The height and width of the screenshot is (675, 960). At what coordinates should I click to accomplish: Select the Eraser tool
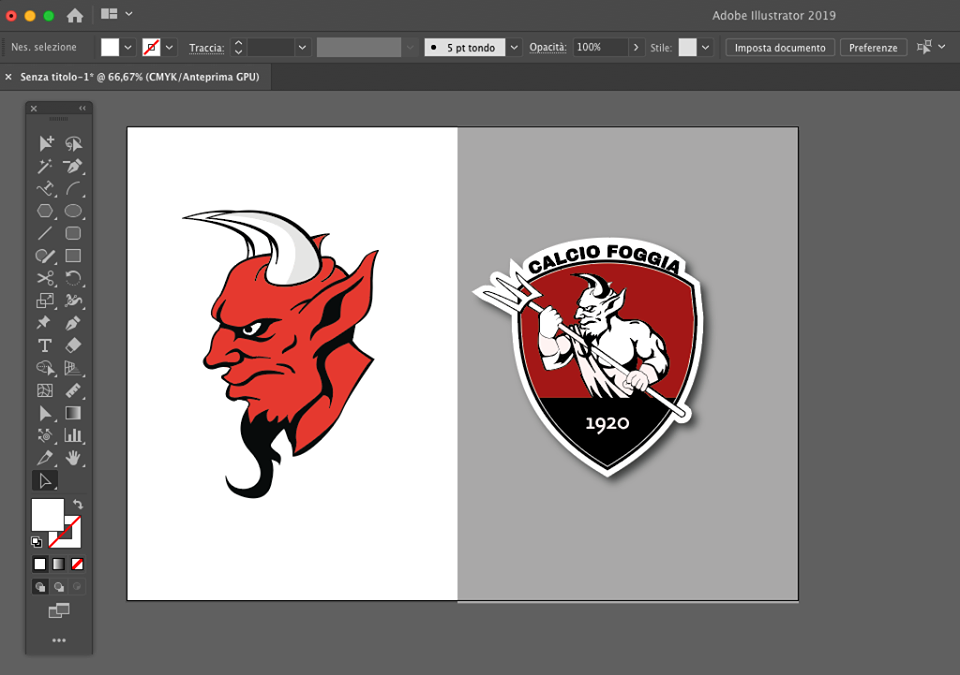73,345
